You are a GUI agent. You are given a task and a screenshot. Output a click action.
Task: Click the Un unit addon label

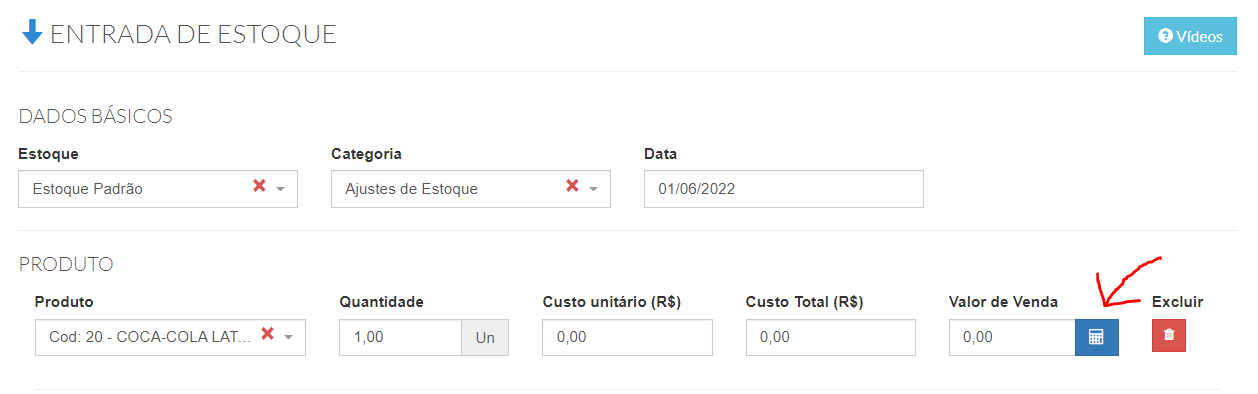485,338
